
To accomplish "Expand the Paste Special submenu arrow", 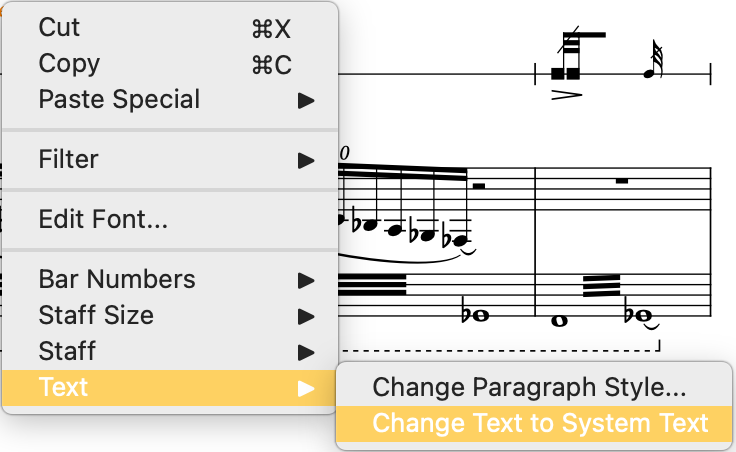I will coord(306,101).
